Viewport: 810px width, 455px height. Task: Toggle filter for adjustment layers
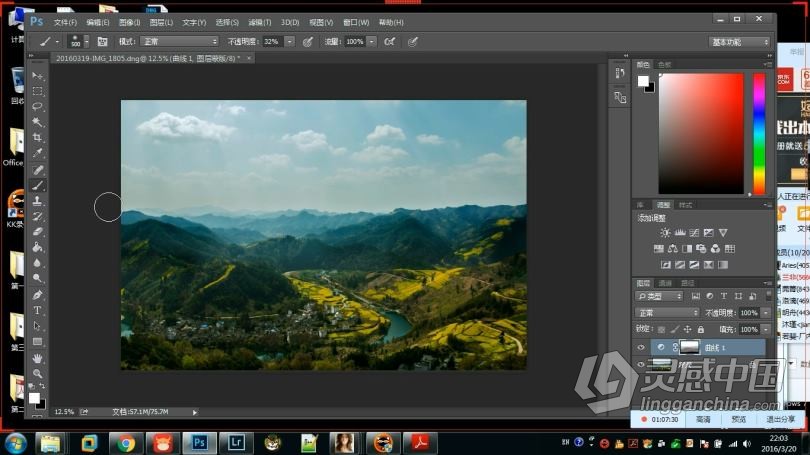[709, 296]
